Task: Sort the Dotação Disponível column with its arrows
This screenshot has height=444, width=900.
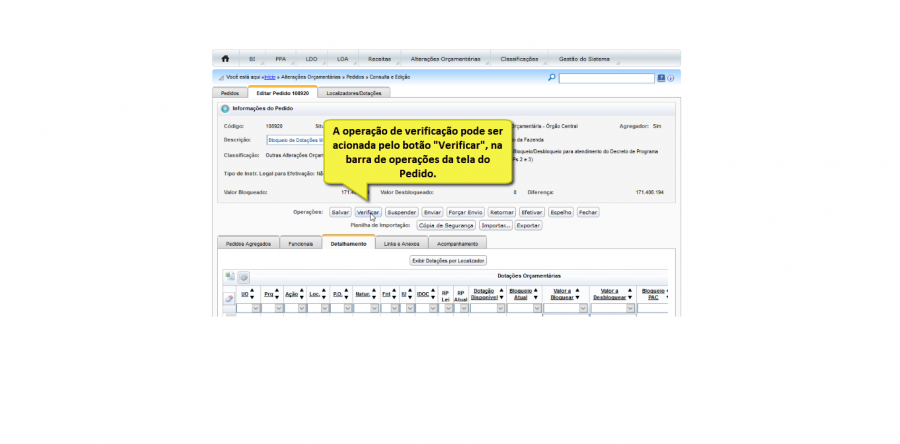Action: 501,294
